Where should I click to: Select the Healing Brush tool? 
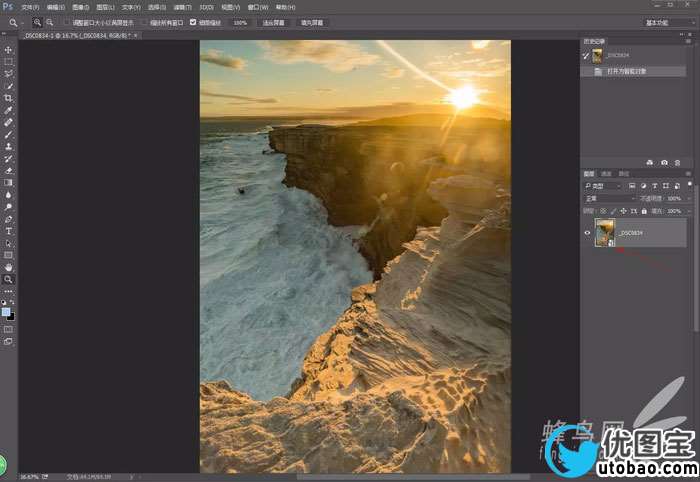(8, 122)
